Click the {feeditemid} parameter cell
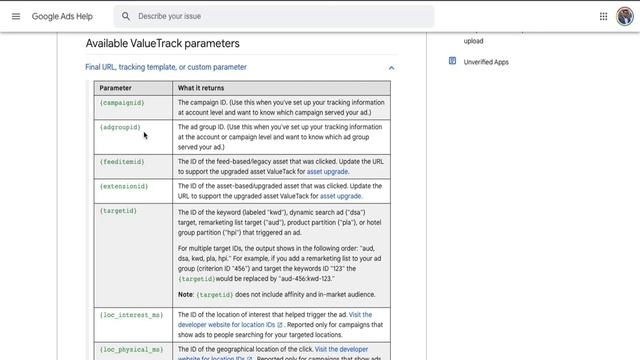Screen dimensions: 640x360 (x=133, y=167)
